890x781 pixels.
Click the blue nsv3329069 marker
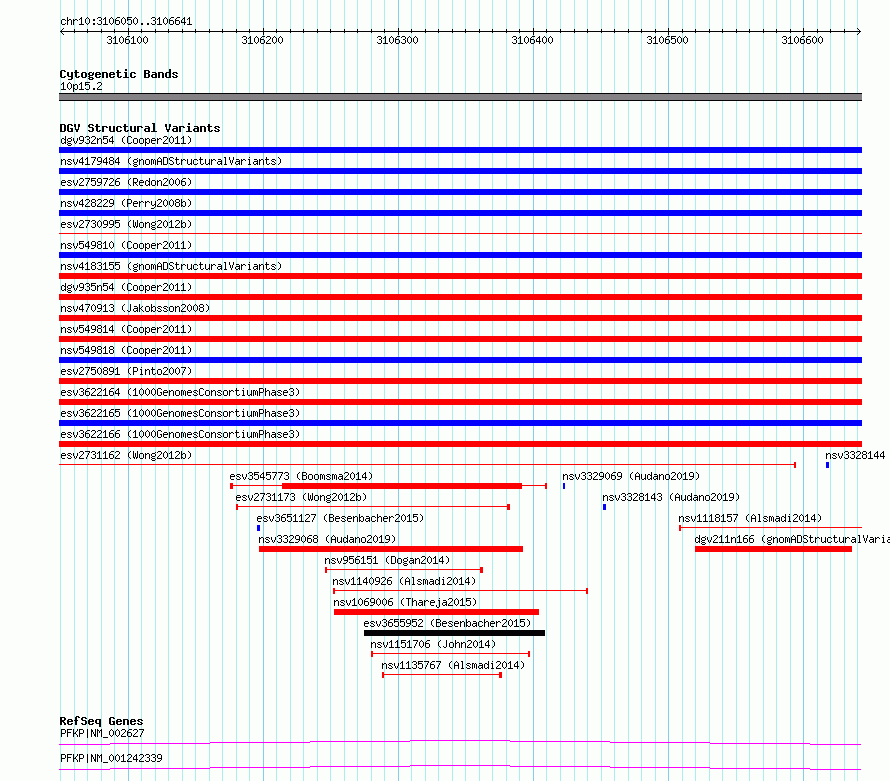[564, 486]
